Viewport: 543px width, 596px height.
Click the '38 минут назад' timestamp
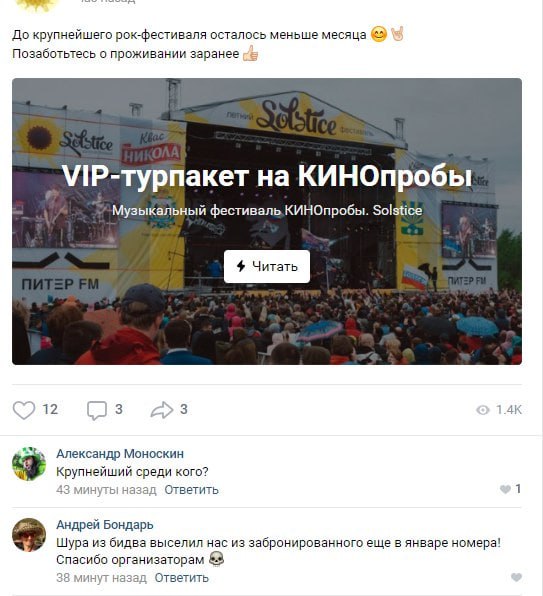pyautogui.click(x=101, y=578)
